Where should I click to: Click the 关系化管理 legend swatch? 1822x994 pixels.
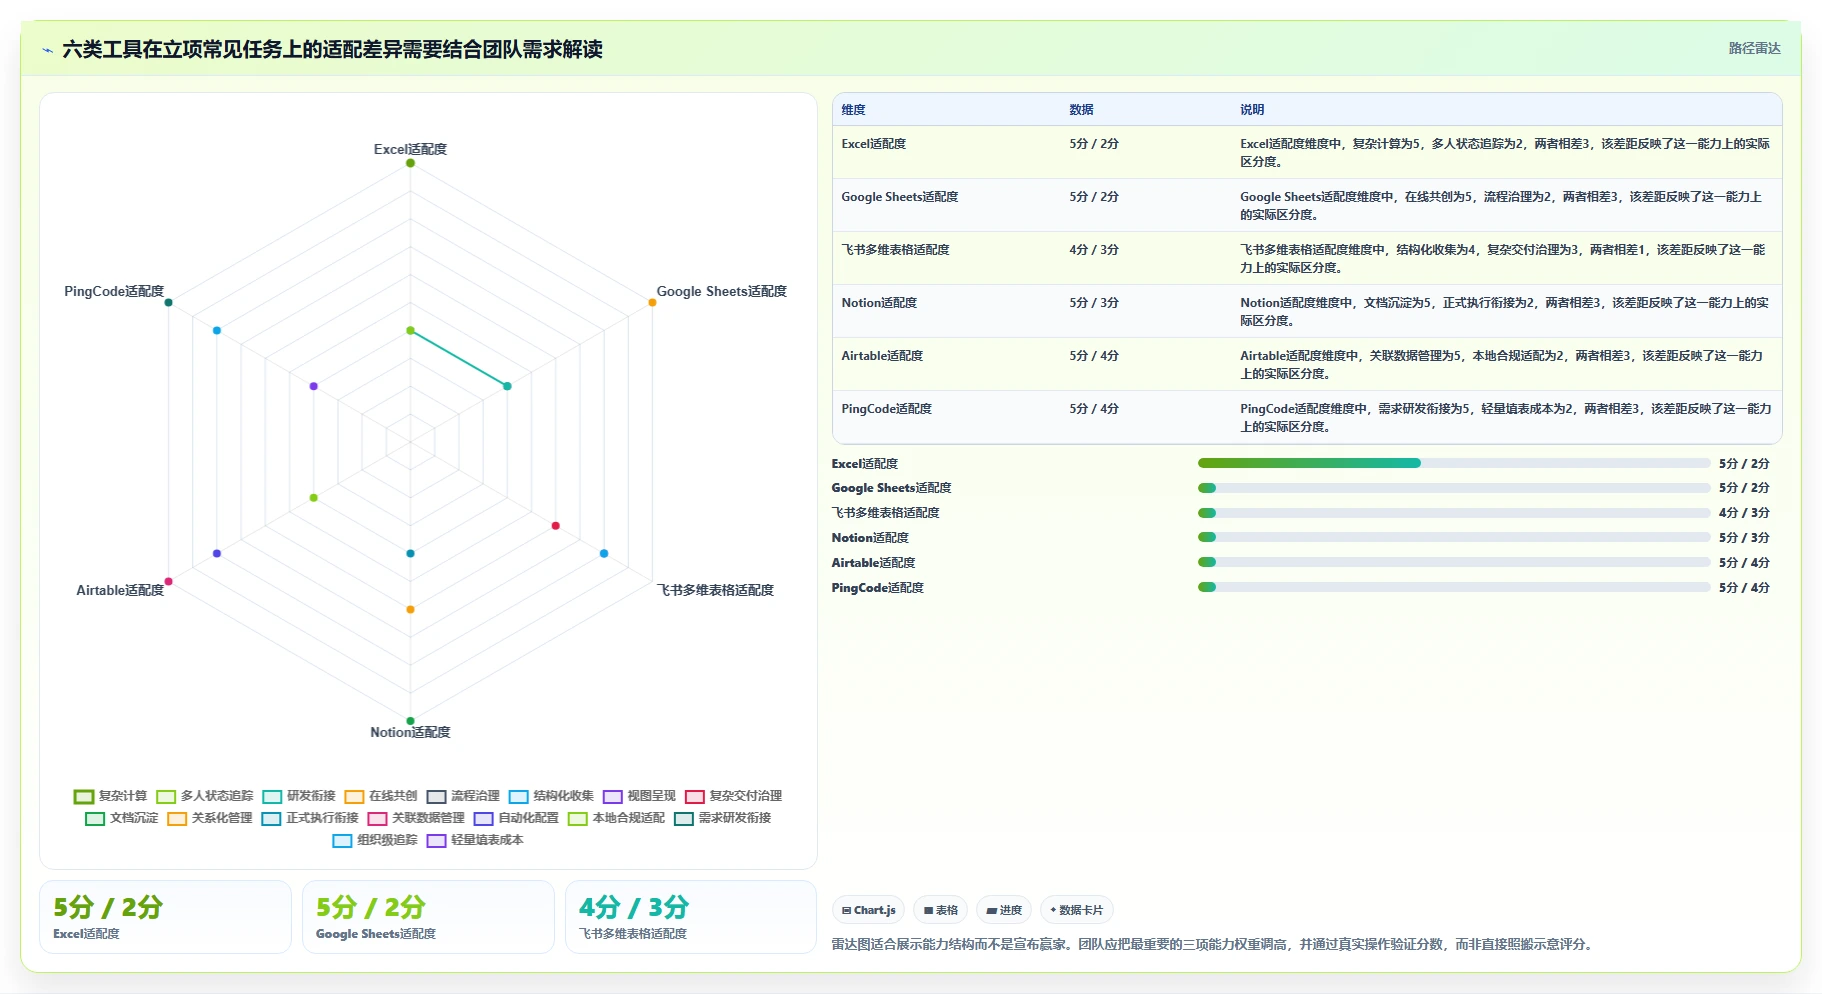tap(177, 819)
